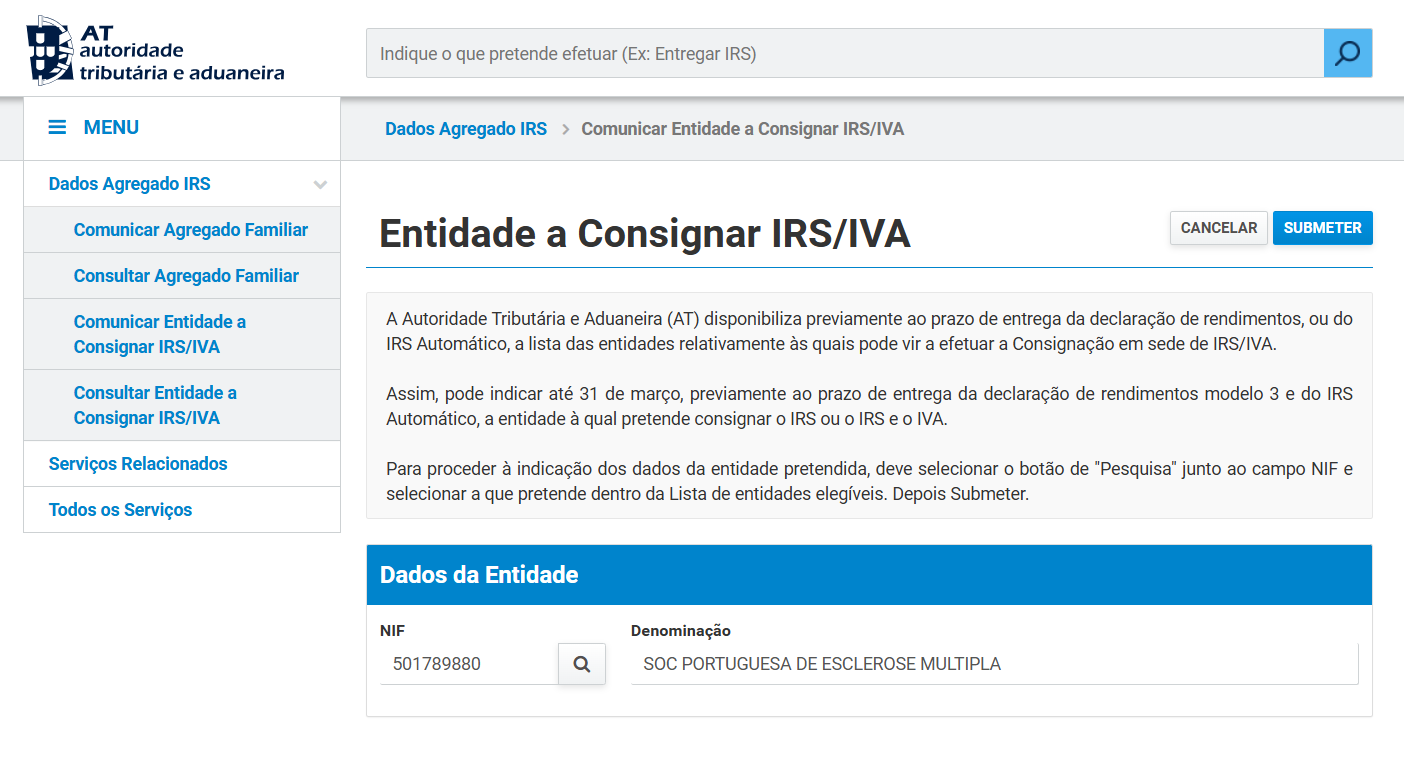Open Todos os Serviços menu item
This screenshot has height=775, width=1404.
click(x=182, y=510)
